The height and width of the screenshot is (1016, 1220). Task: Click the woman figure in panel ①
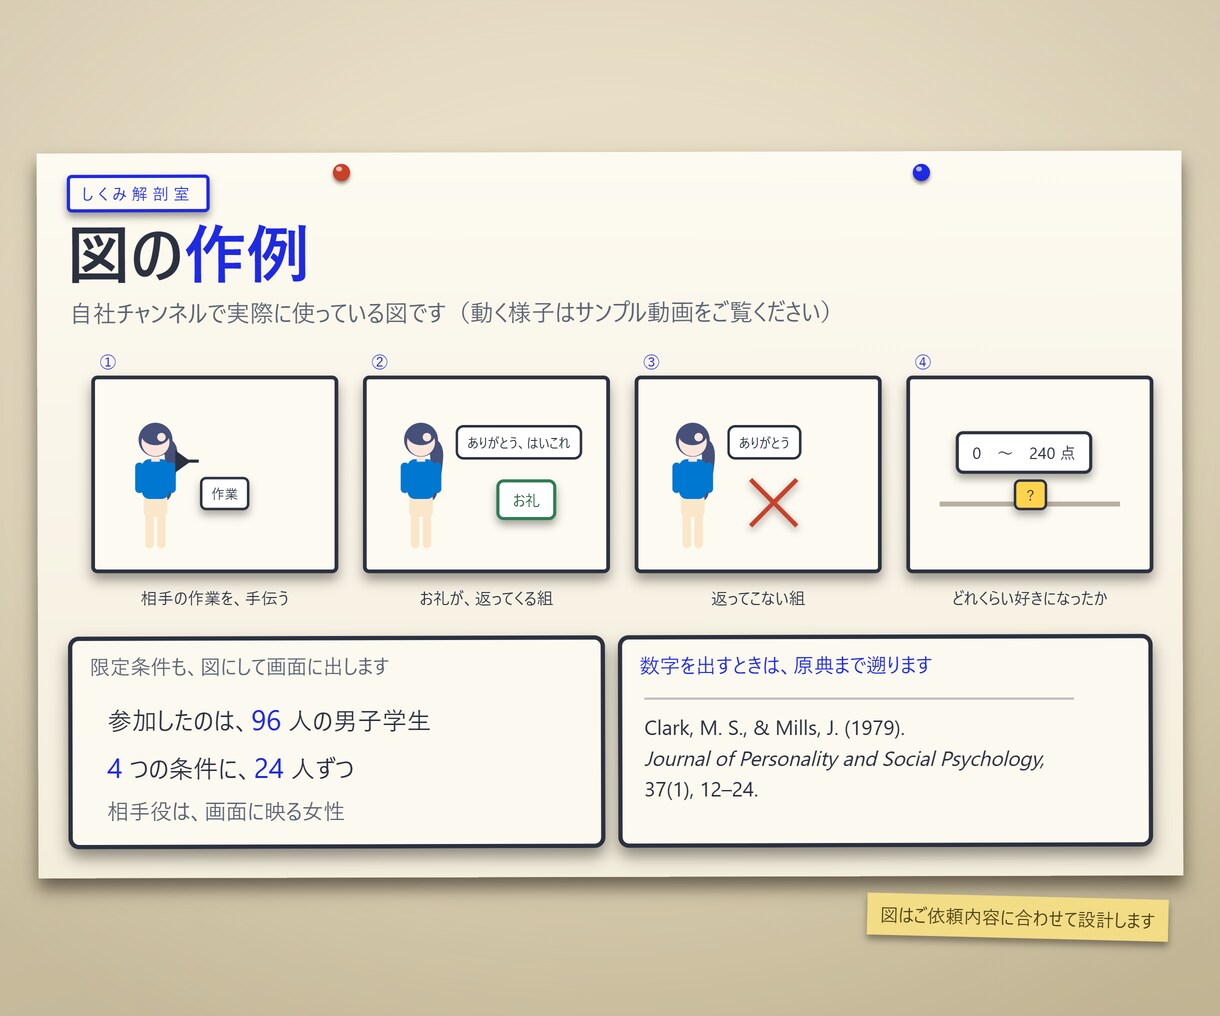click(x=156, y=485)
